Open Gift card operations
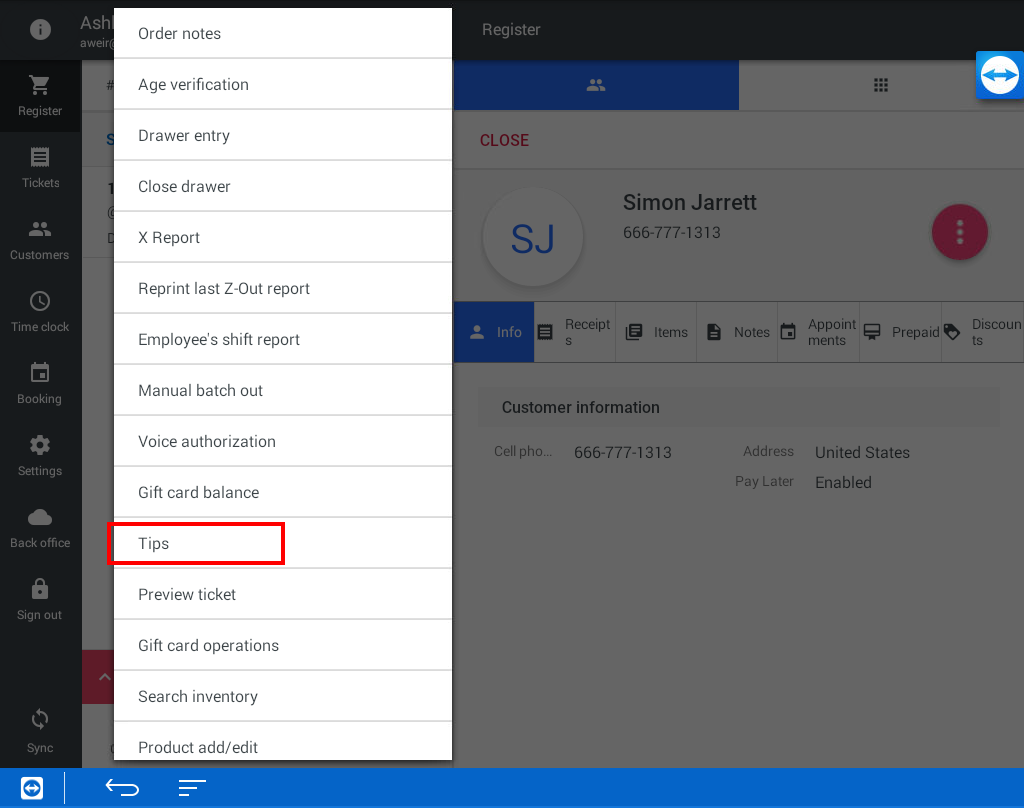 click(283, 645)
